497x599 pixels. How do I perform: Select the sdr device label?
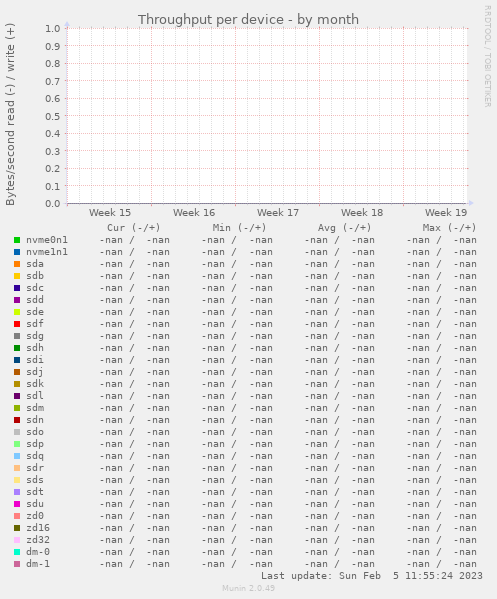[x=35, y=468]
